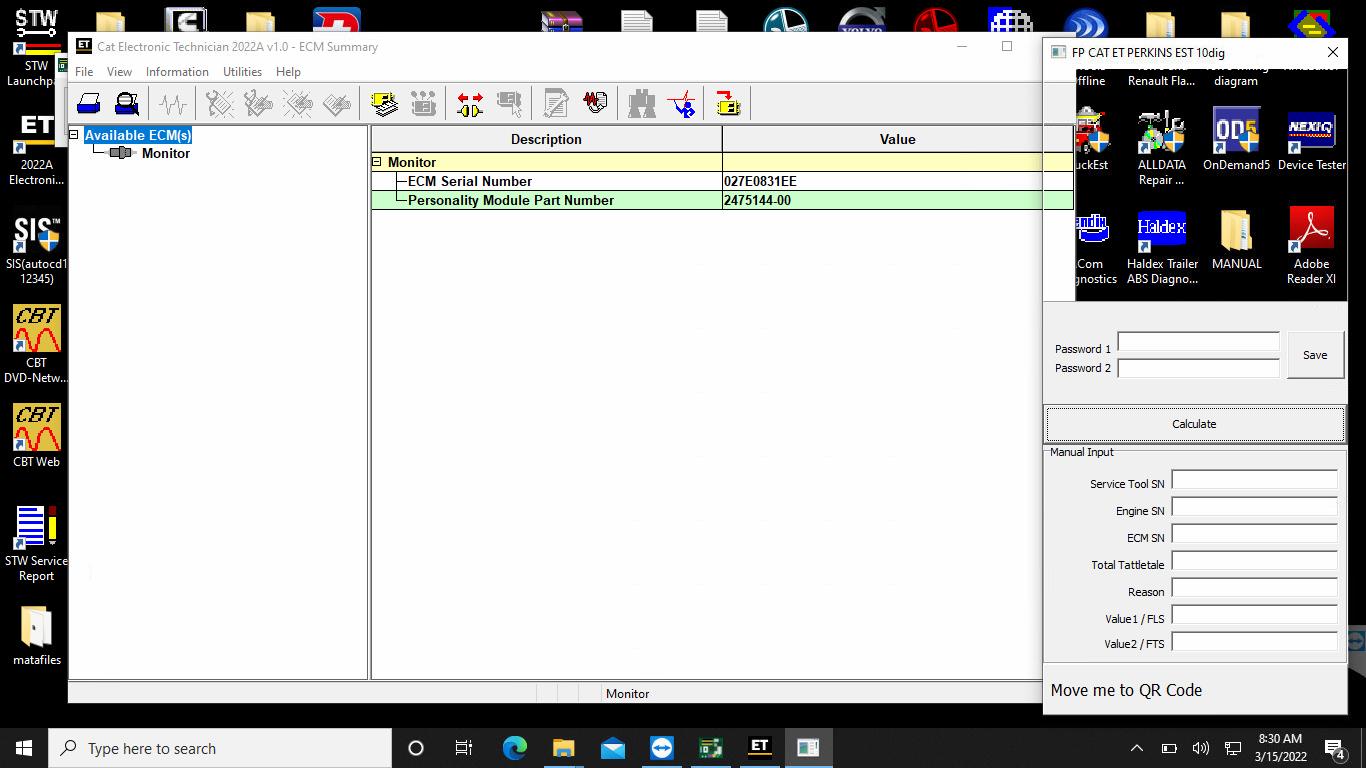Open Active Diagnostic Codes toolbar icon
This screenshot has height=768, width=1366.
tap(220, 103)
